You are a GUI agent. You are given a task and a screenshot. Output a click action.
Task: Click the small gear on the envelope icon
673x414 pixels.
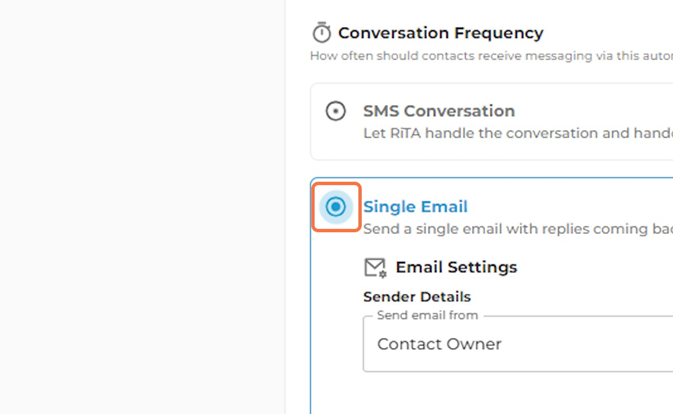(382, 274)
